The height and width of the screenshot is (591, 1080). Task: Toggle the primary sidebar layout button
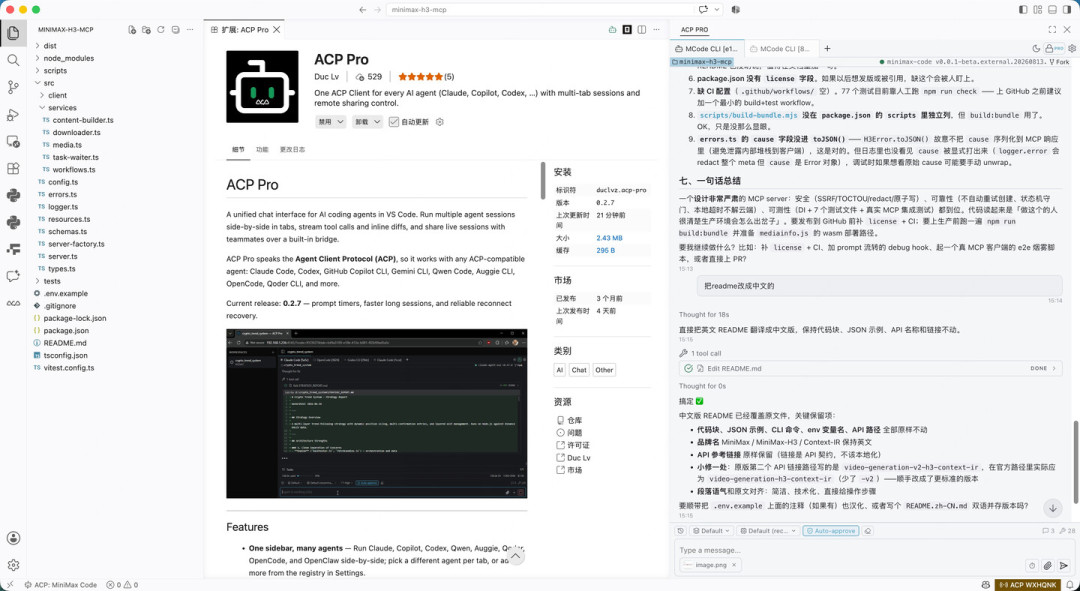point(1023,10)
